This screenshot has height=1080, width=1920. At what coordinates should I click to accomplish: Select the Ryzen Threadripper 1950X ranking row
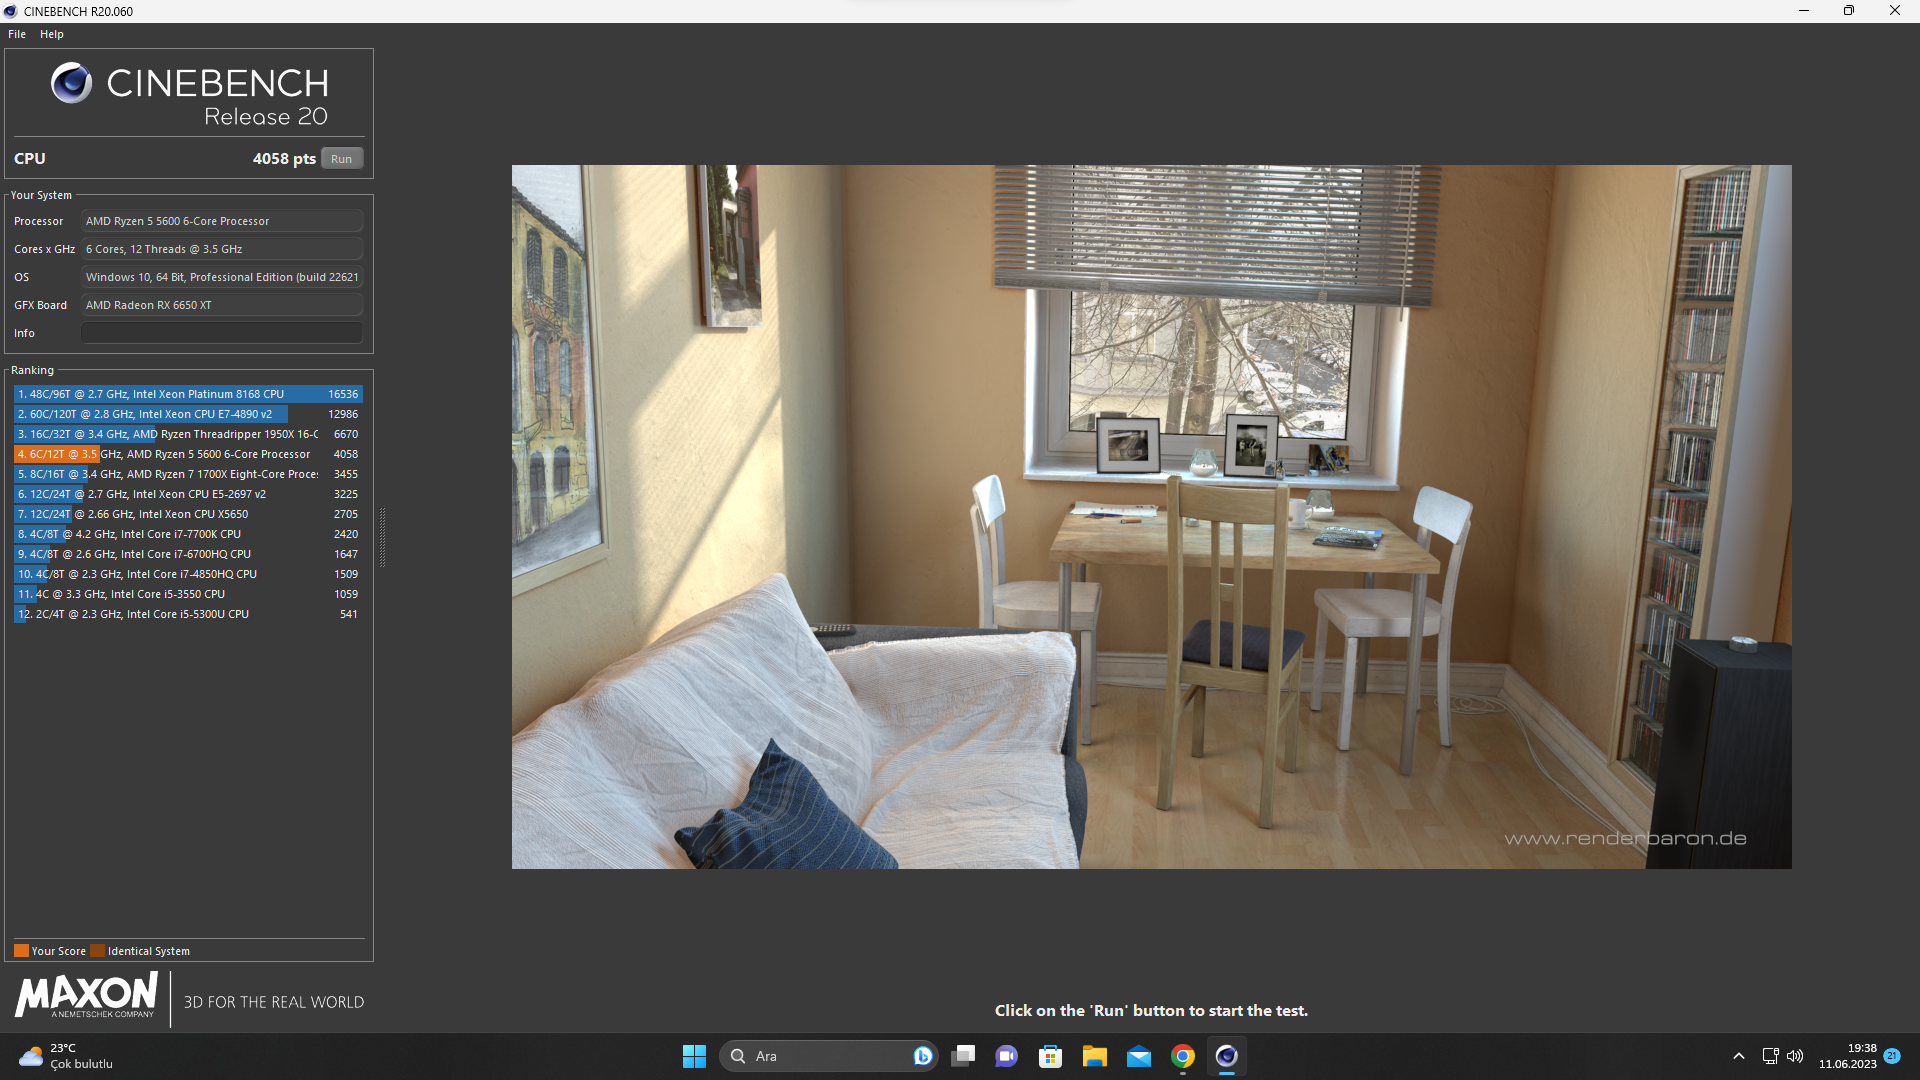pos(188,434)
